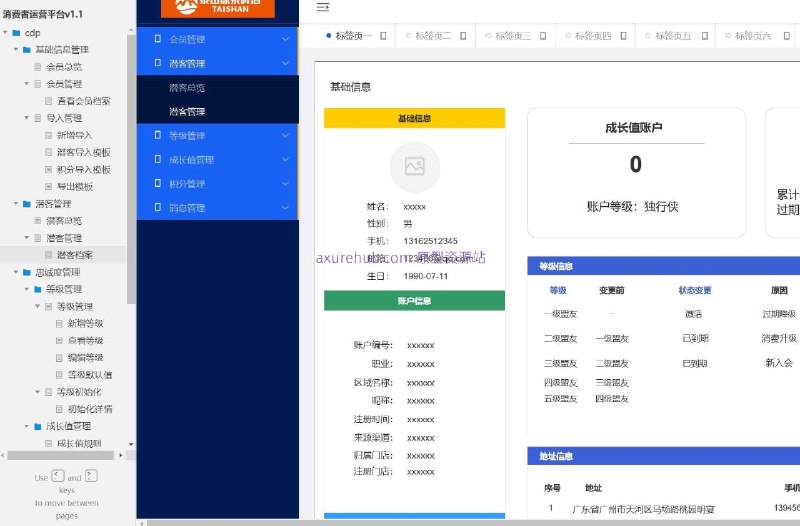Switch to 标签页一 tab
Screen dimensions: 800x526
click(353, 36)
